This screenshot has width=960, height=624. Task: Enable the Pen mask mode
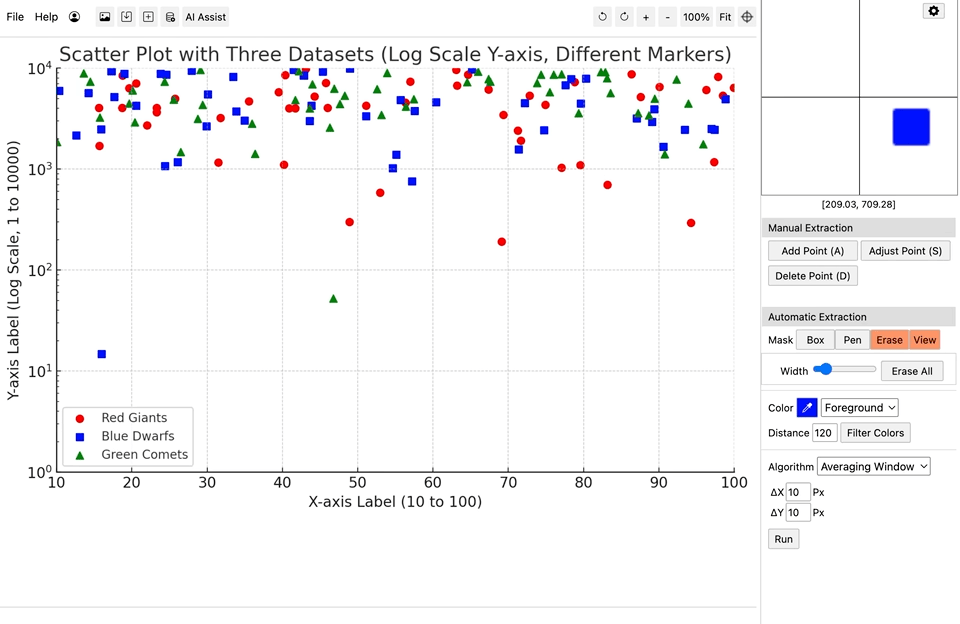click(852, 340)
